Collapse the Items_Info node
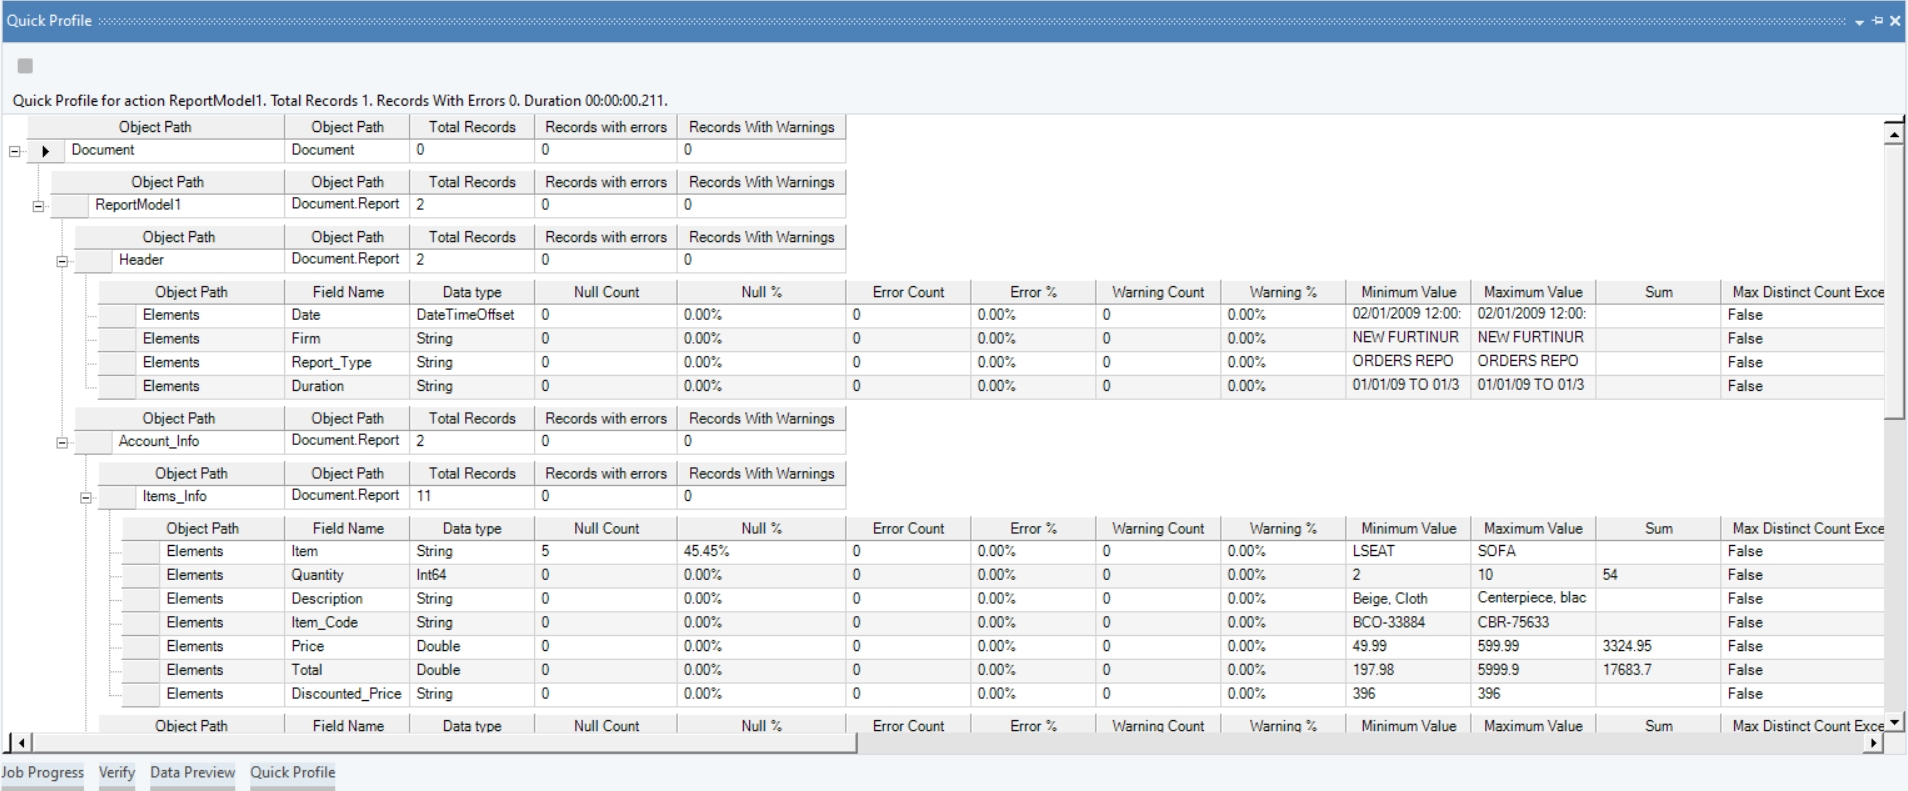 click(x=86, y=498)
